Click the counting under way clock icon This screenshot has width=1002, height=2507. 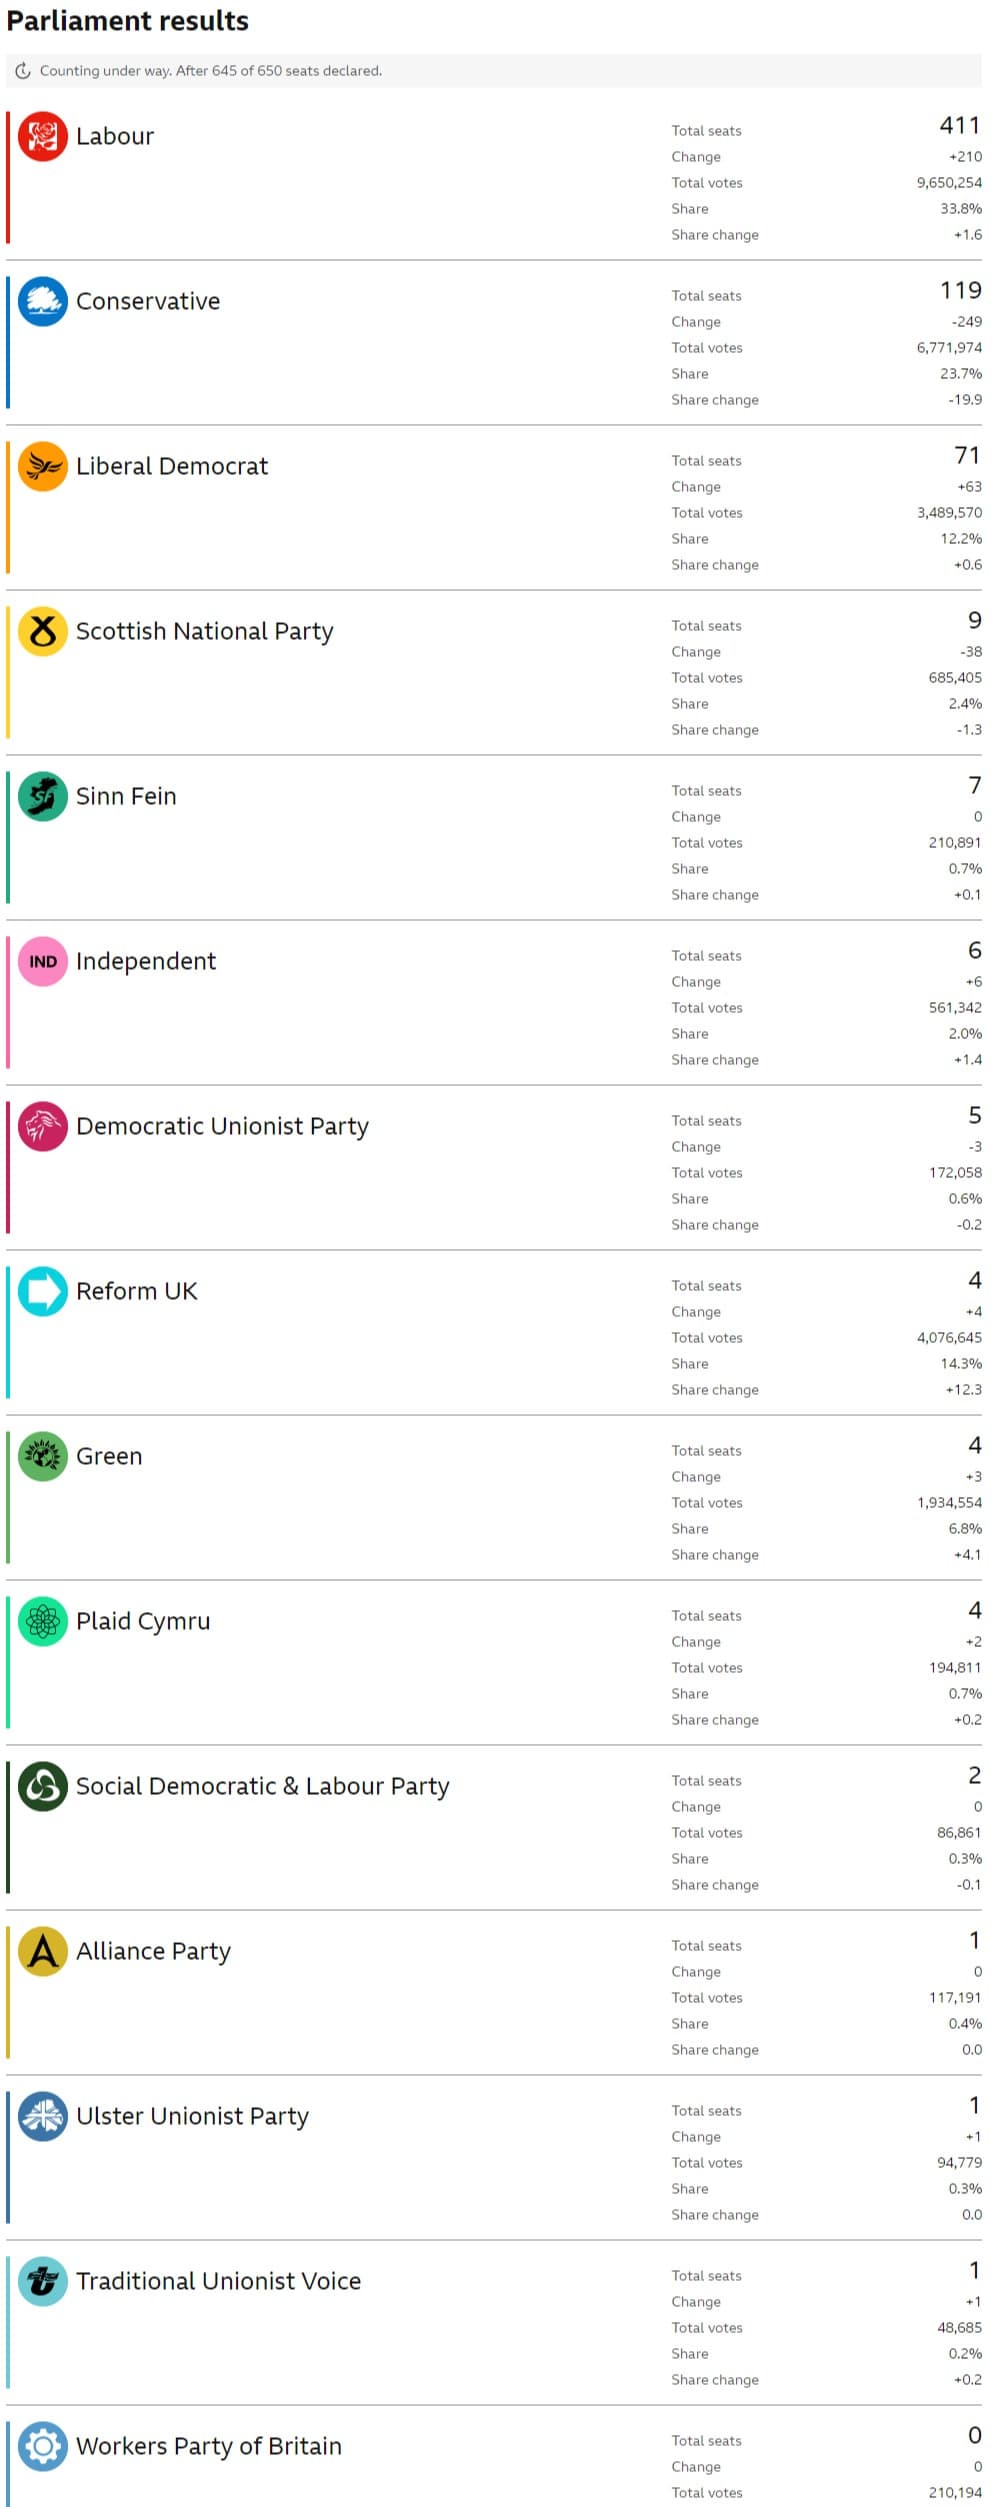(23, 71)
